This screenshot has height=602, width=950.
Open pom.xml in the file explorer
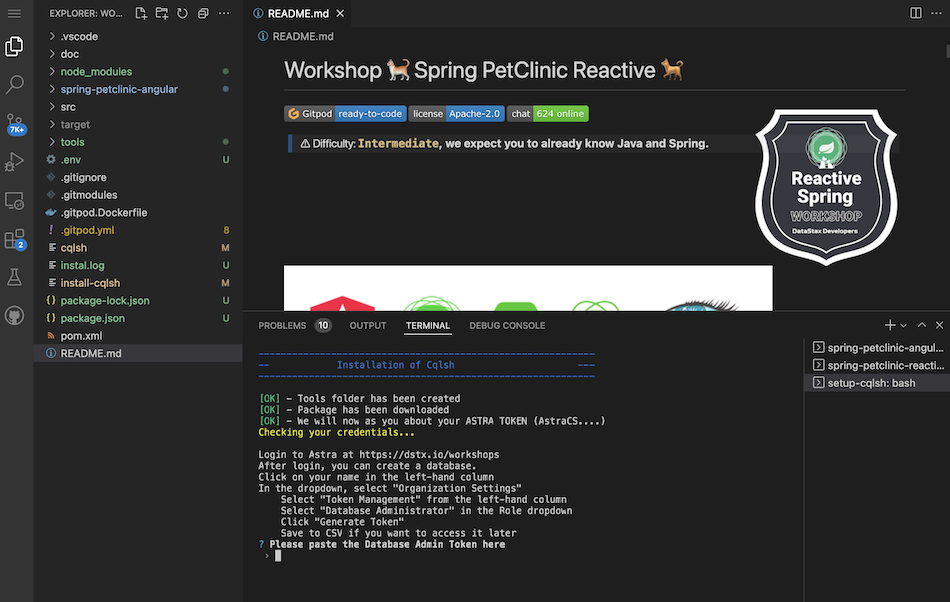pos(81,336)
